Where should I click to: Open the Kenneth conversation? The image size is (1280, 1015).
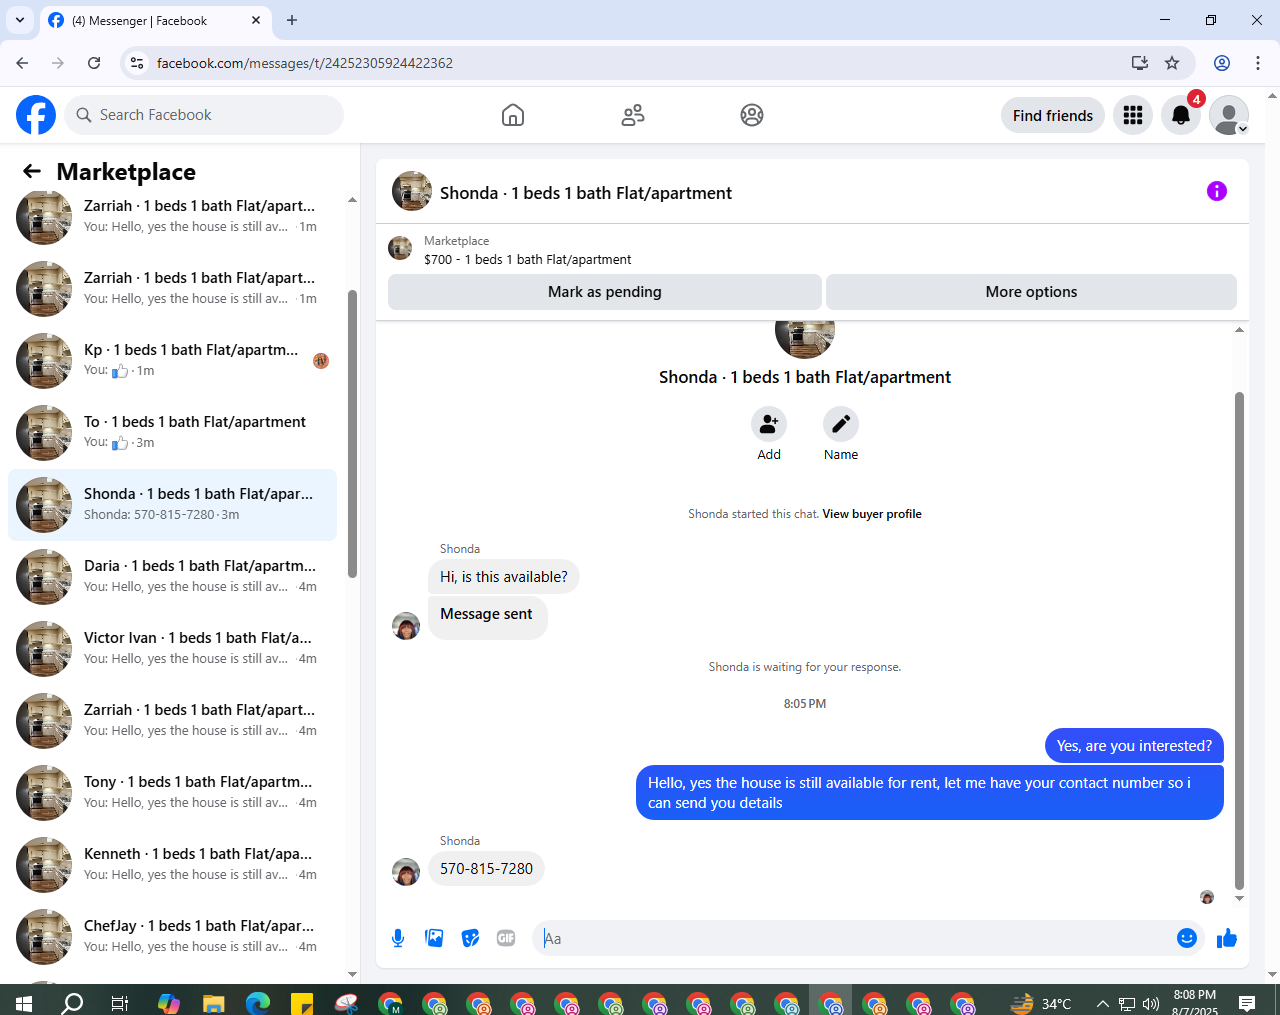coord(172,865)
